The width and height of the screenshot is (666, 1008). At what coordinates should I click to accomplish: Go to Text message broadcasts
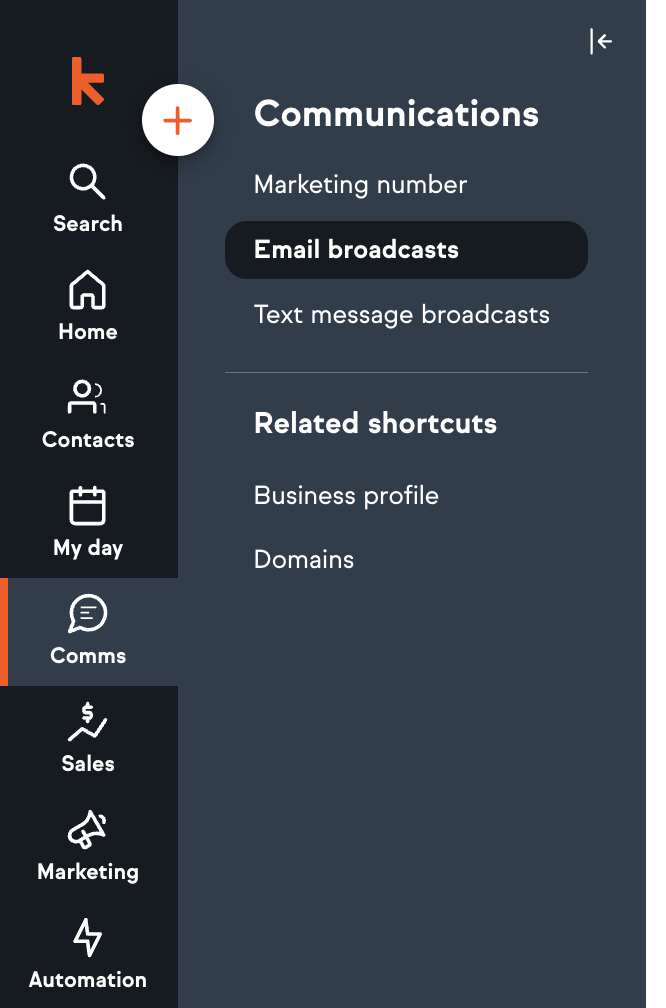click(x=402, y=315)
